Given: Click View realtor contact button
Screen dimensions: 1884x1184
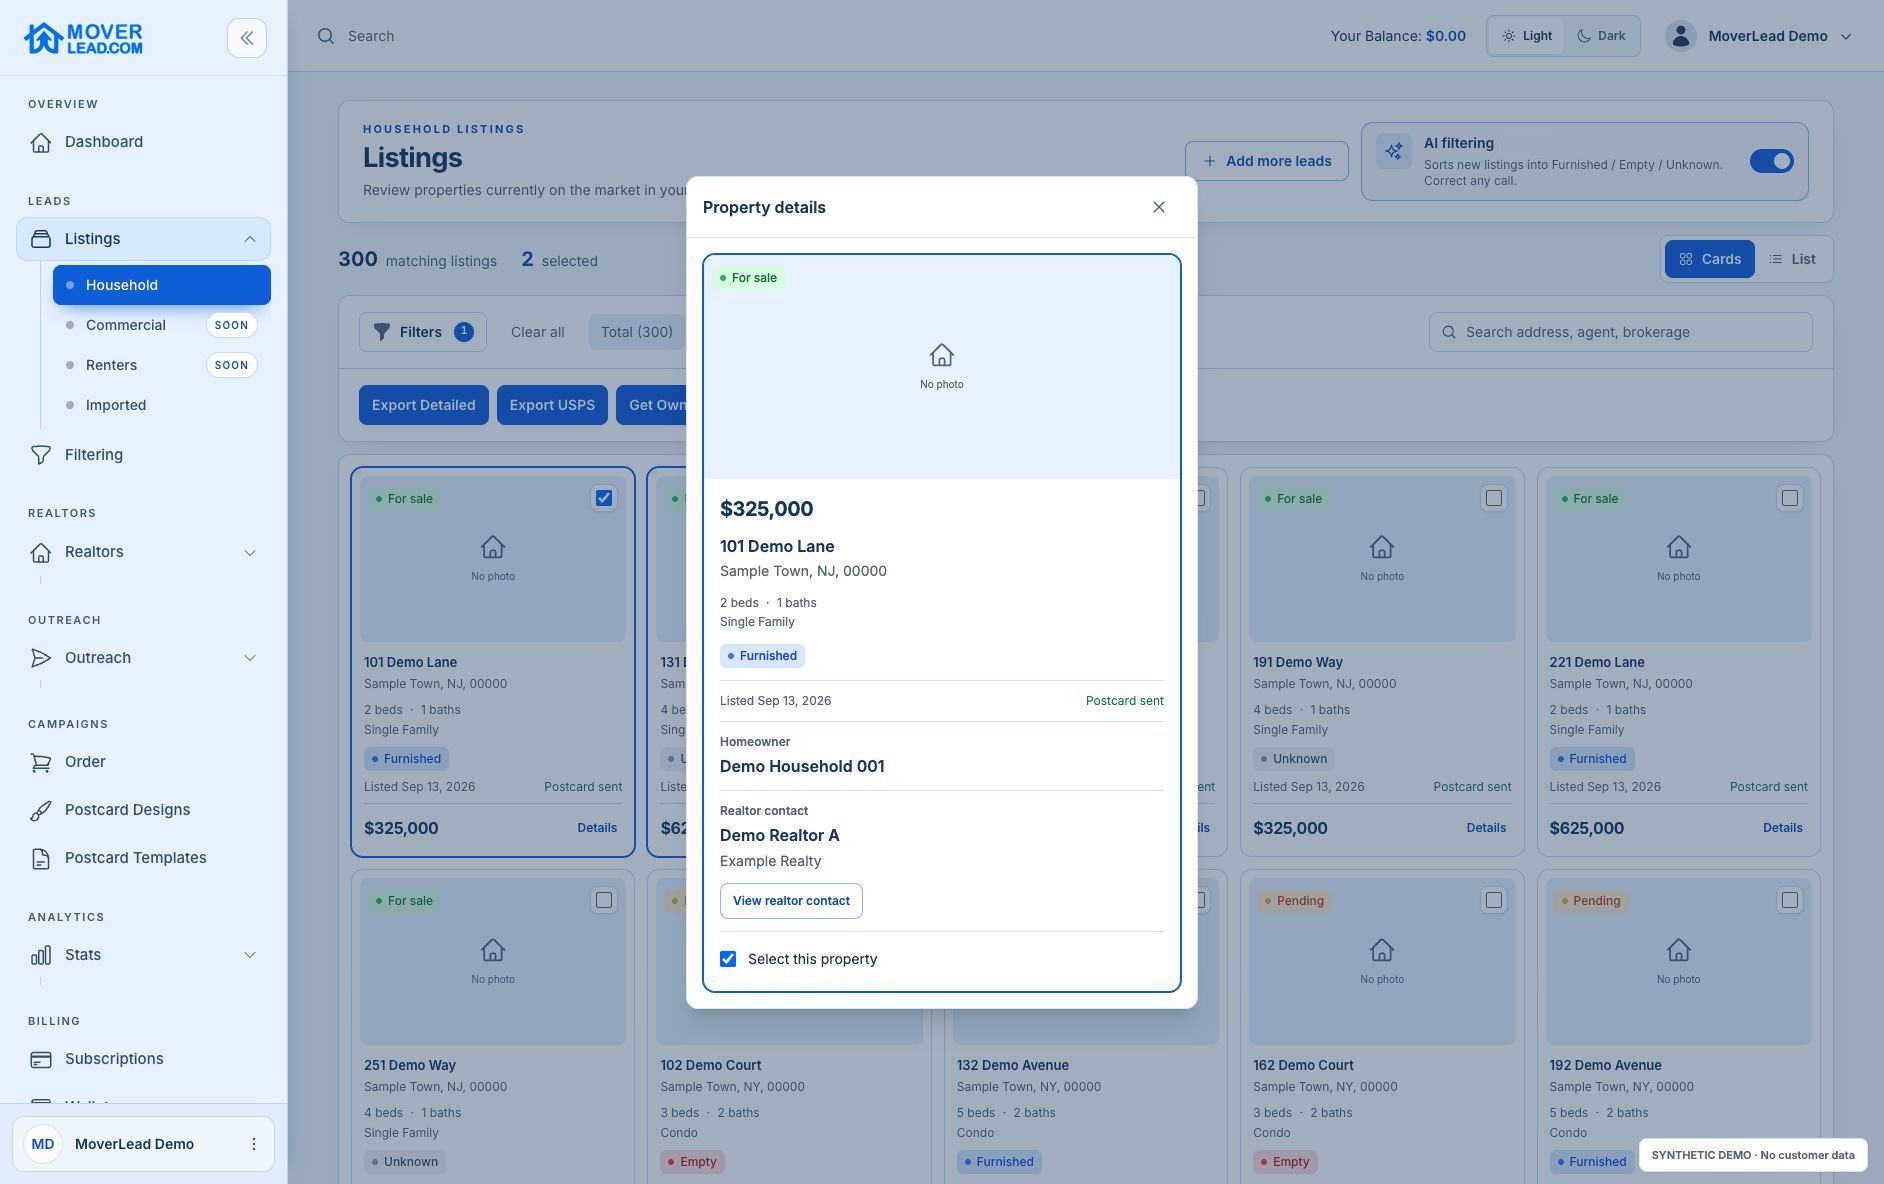Looking at the screenshot, I should [791, 901].
